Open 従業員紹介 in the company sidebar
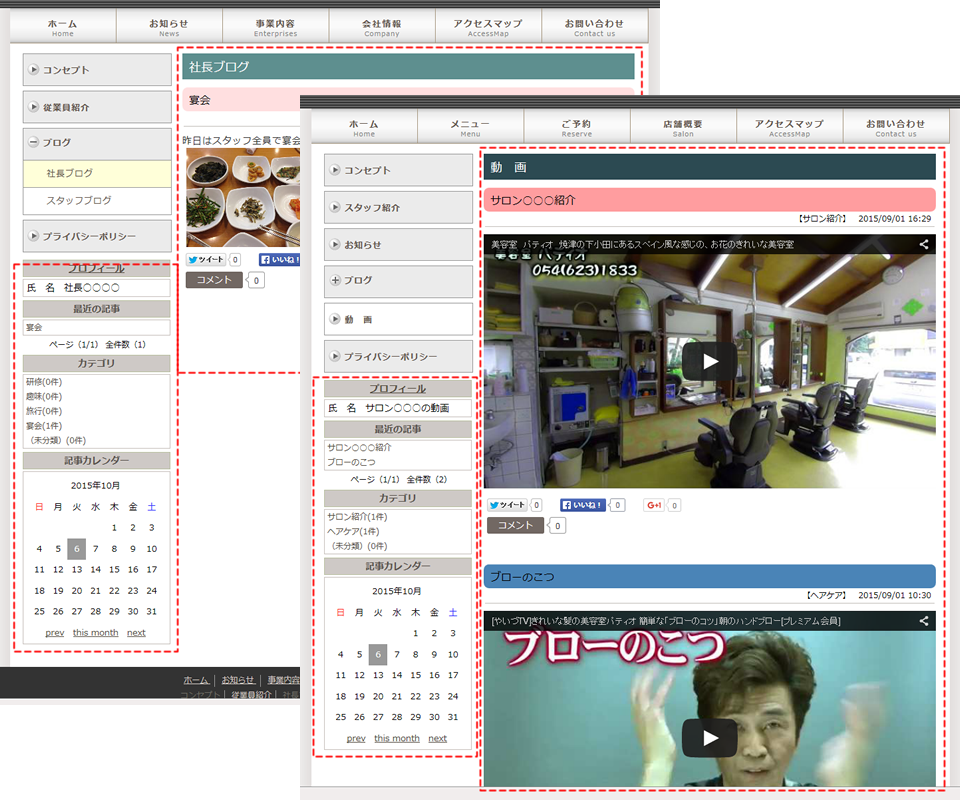This screenshot has width=960, height=800. coord(97,107)
